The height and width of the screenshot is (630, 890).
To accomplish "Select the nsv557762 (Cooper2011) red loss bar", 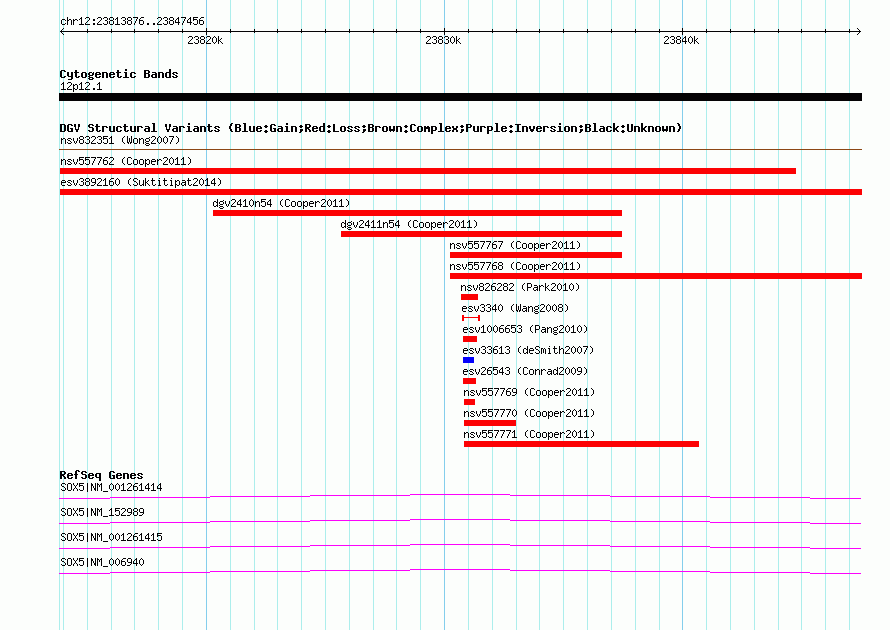I will click(427, 171).
